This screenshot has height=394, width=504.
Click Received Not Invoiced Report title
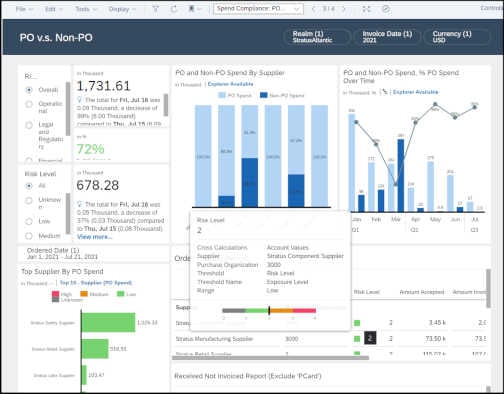[x=248, y=376]
